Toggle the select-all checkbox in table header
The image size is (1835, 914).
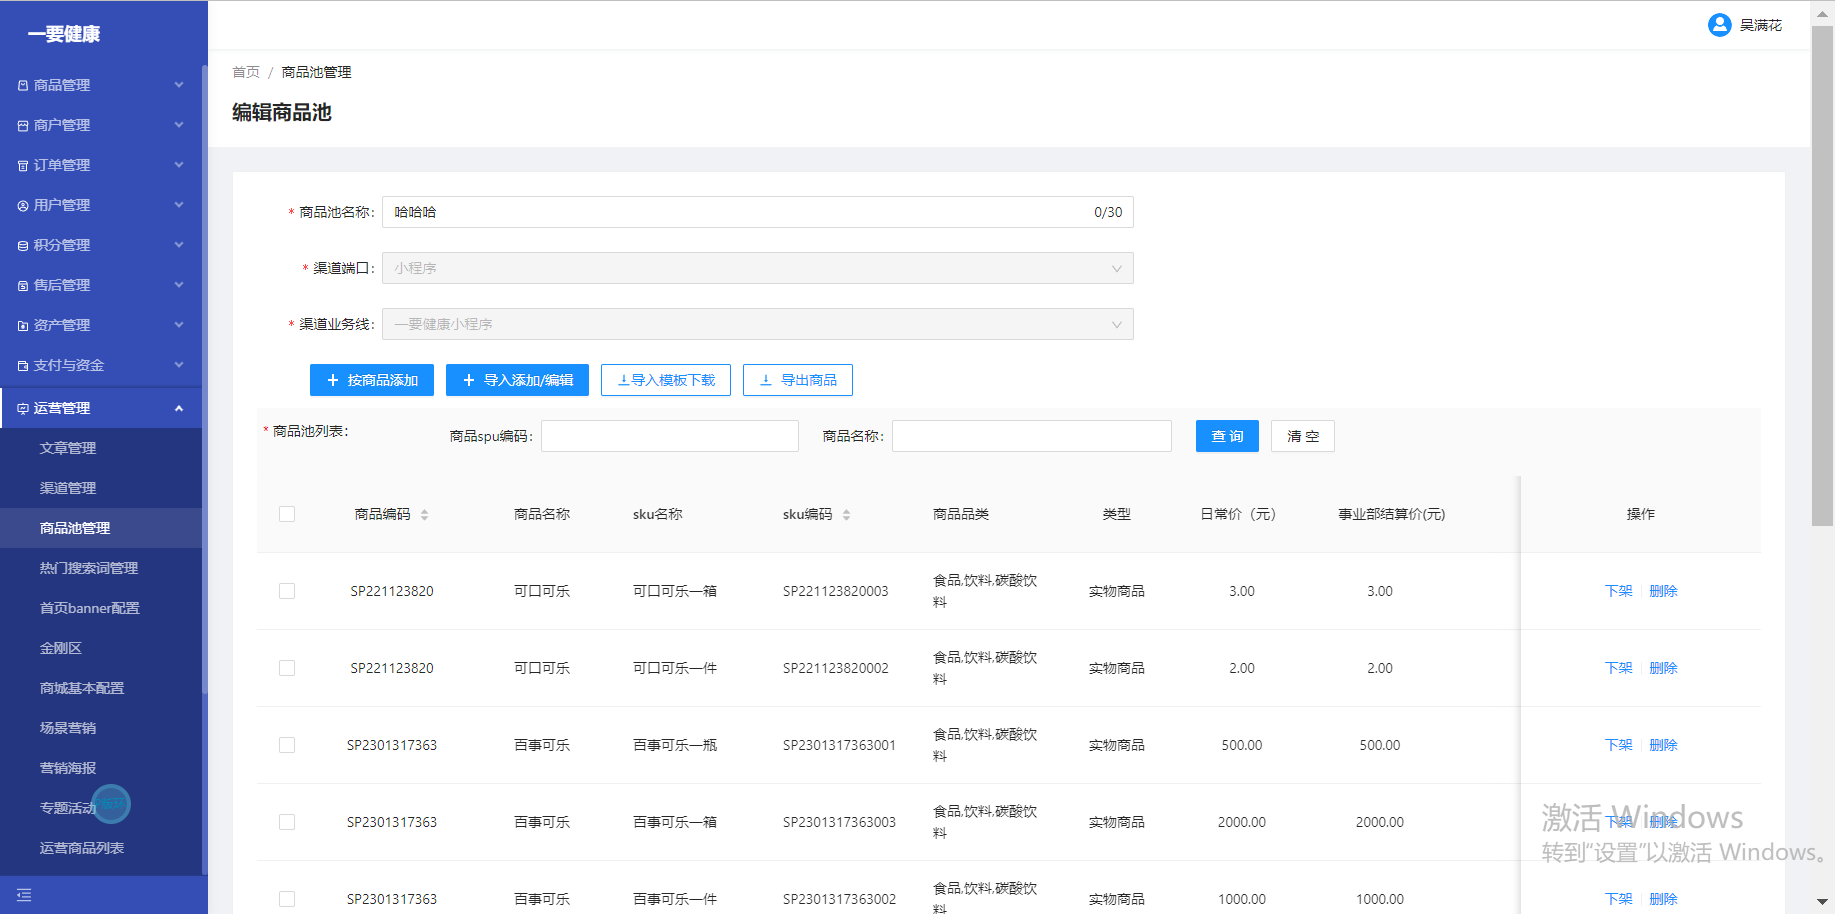click(x=287, y=514)
